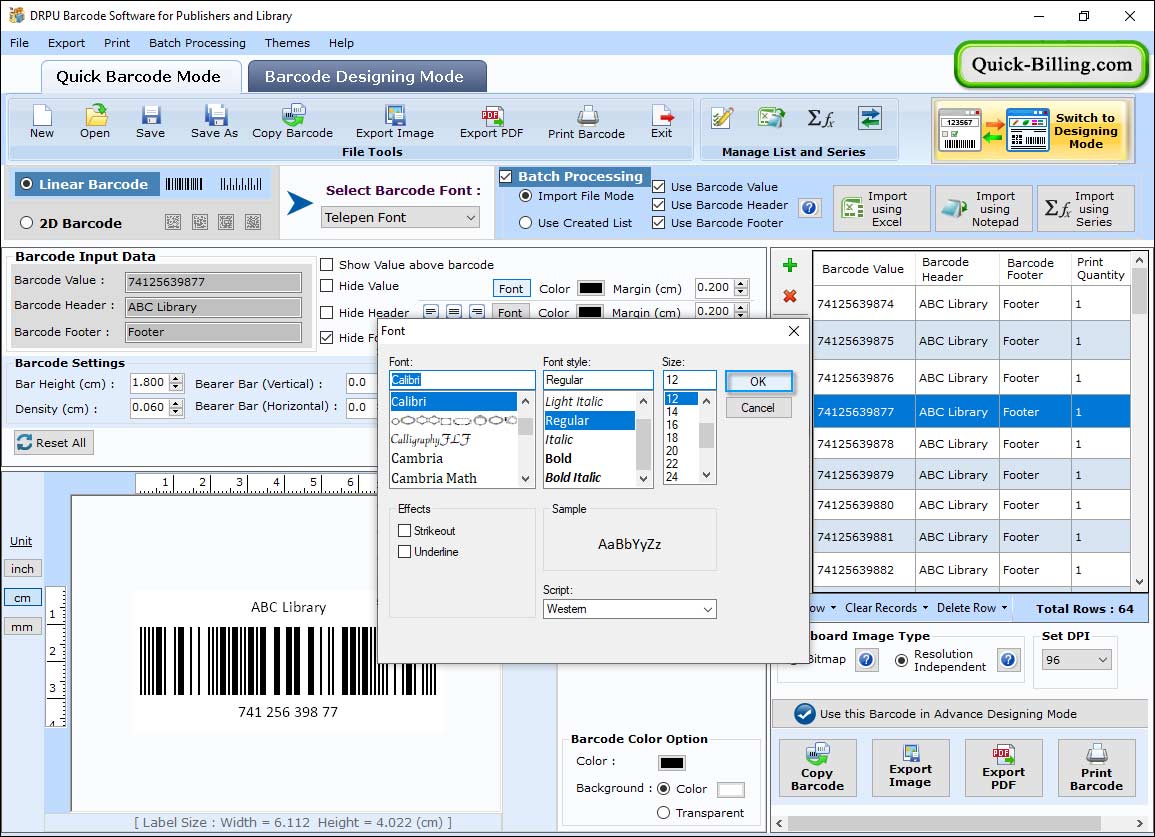Add a row with the green plus icon
The image size is (1155, 837).
[x=790, y=265]
